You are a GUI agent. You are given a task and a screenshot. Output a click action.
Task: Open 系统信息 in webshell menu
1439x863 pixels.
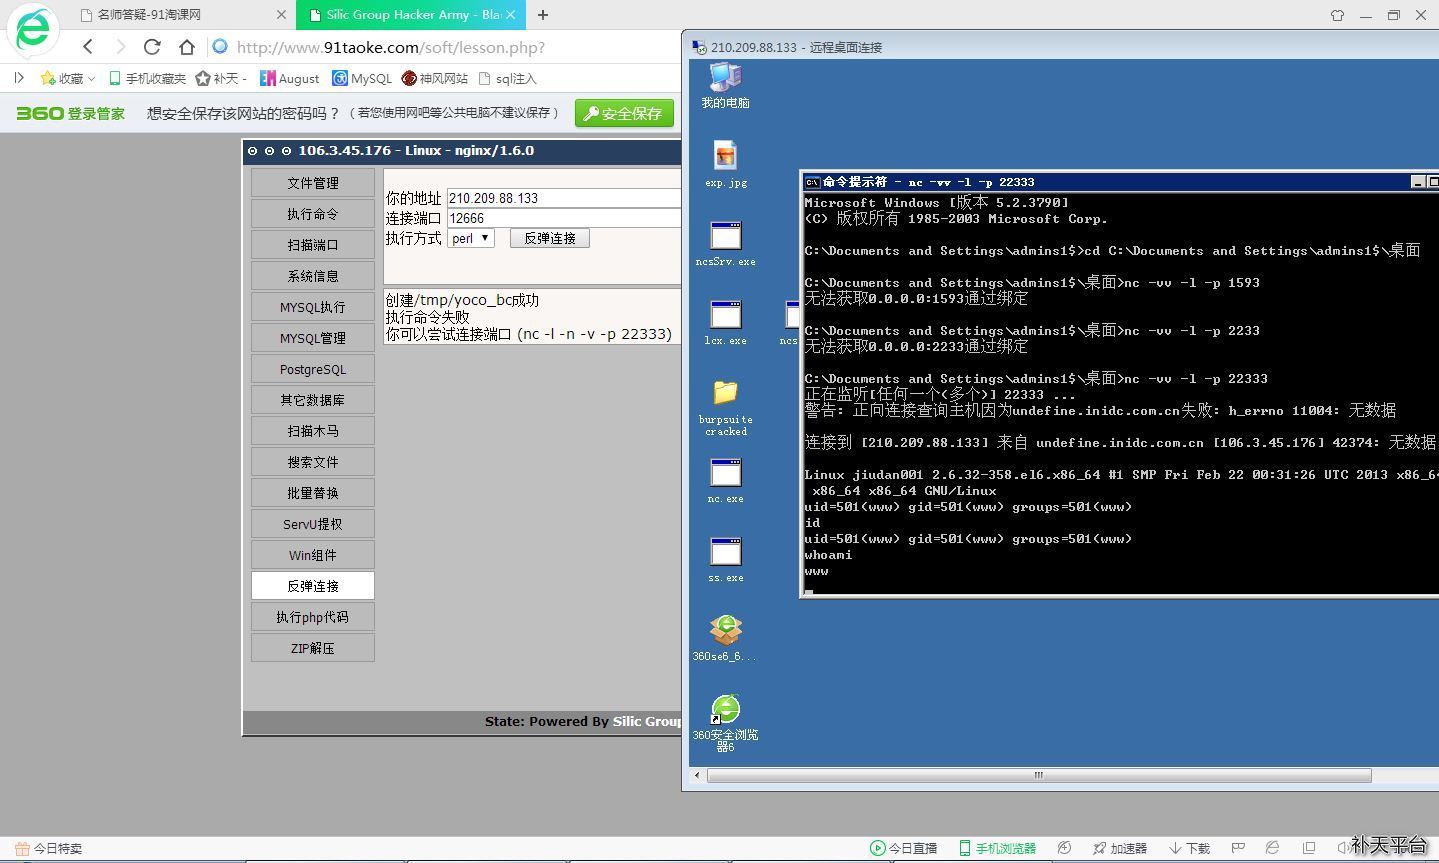pyautogui.click(x=313, y=276)
